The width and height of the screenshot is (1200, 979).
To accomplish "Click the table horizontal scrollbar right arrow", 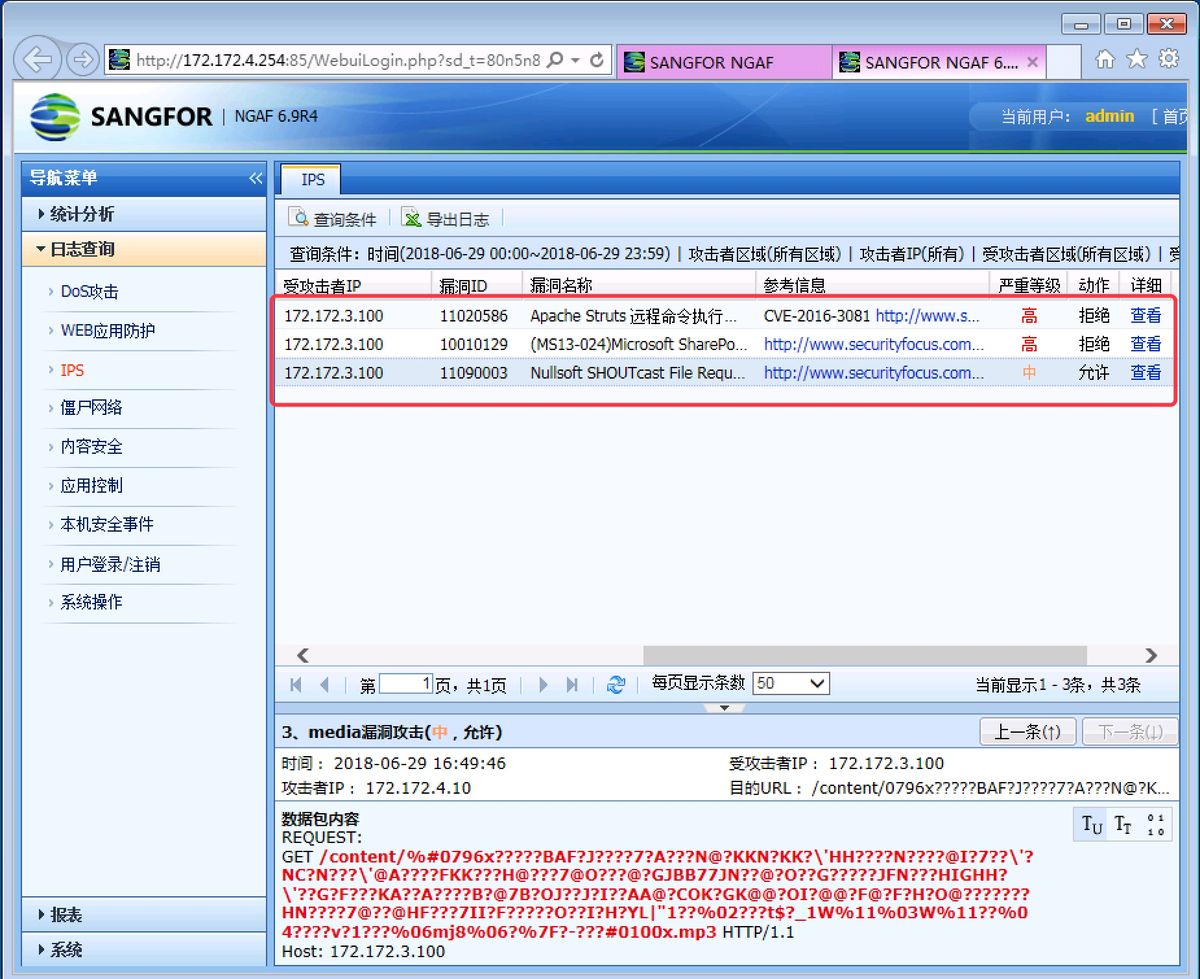I will 1151,656.
